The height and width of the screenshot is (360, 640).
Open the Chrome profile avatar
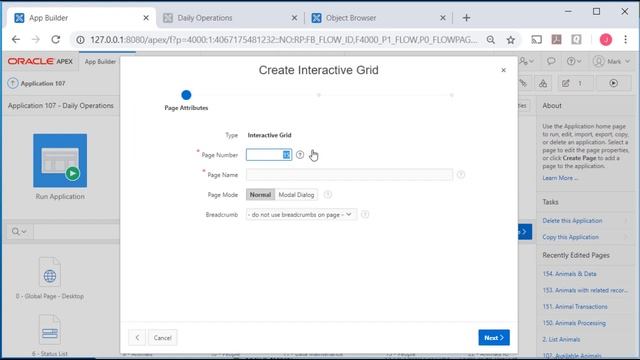coord(606,40)
